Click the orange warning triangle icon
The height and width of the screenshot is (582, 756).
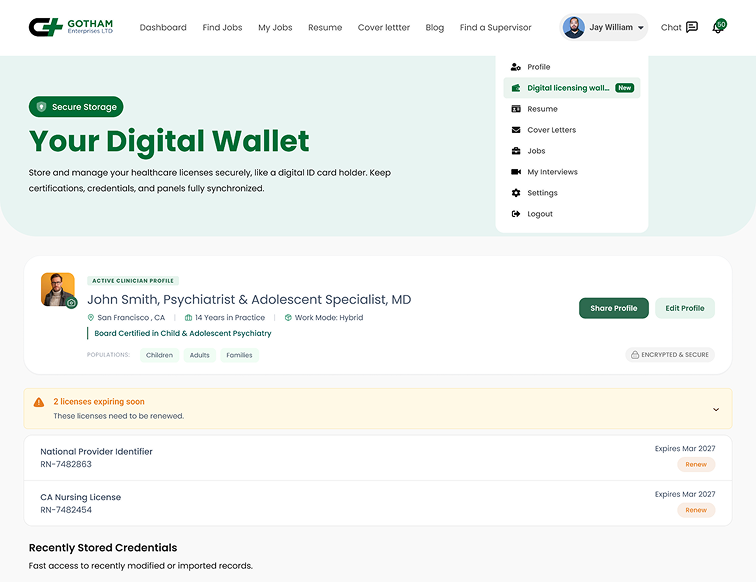39,402
